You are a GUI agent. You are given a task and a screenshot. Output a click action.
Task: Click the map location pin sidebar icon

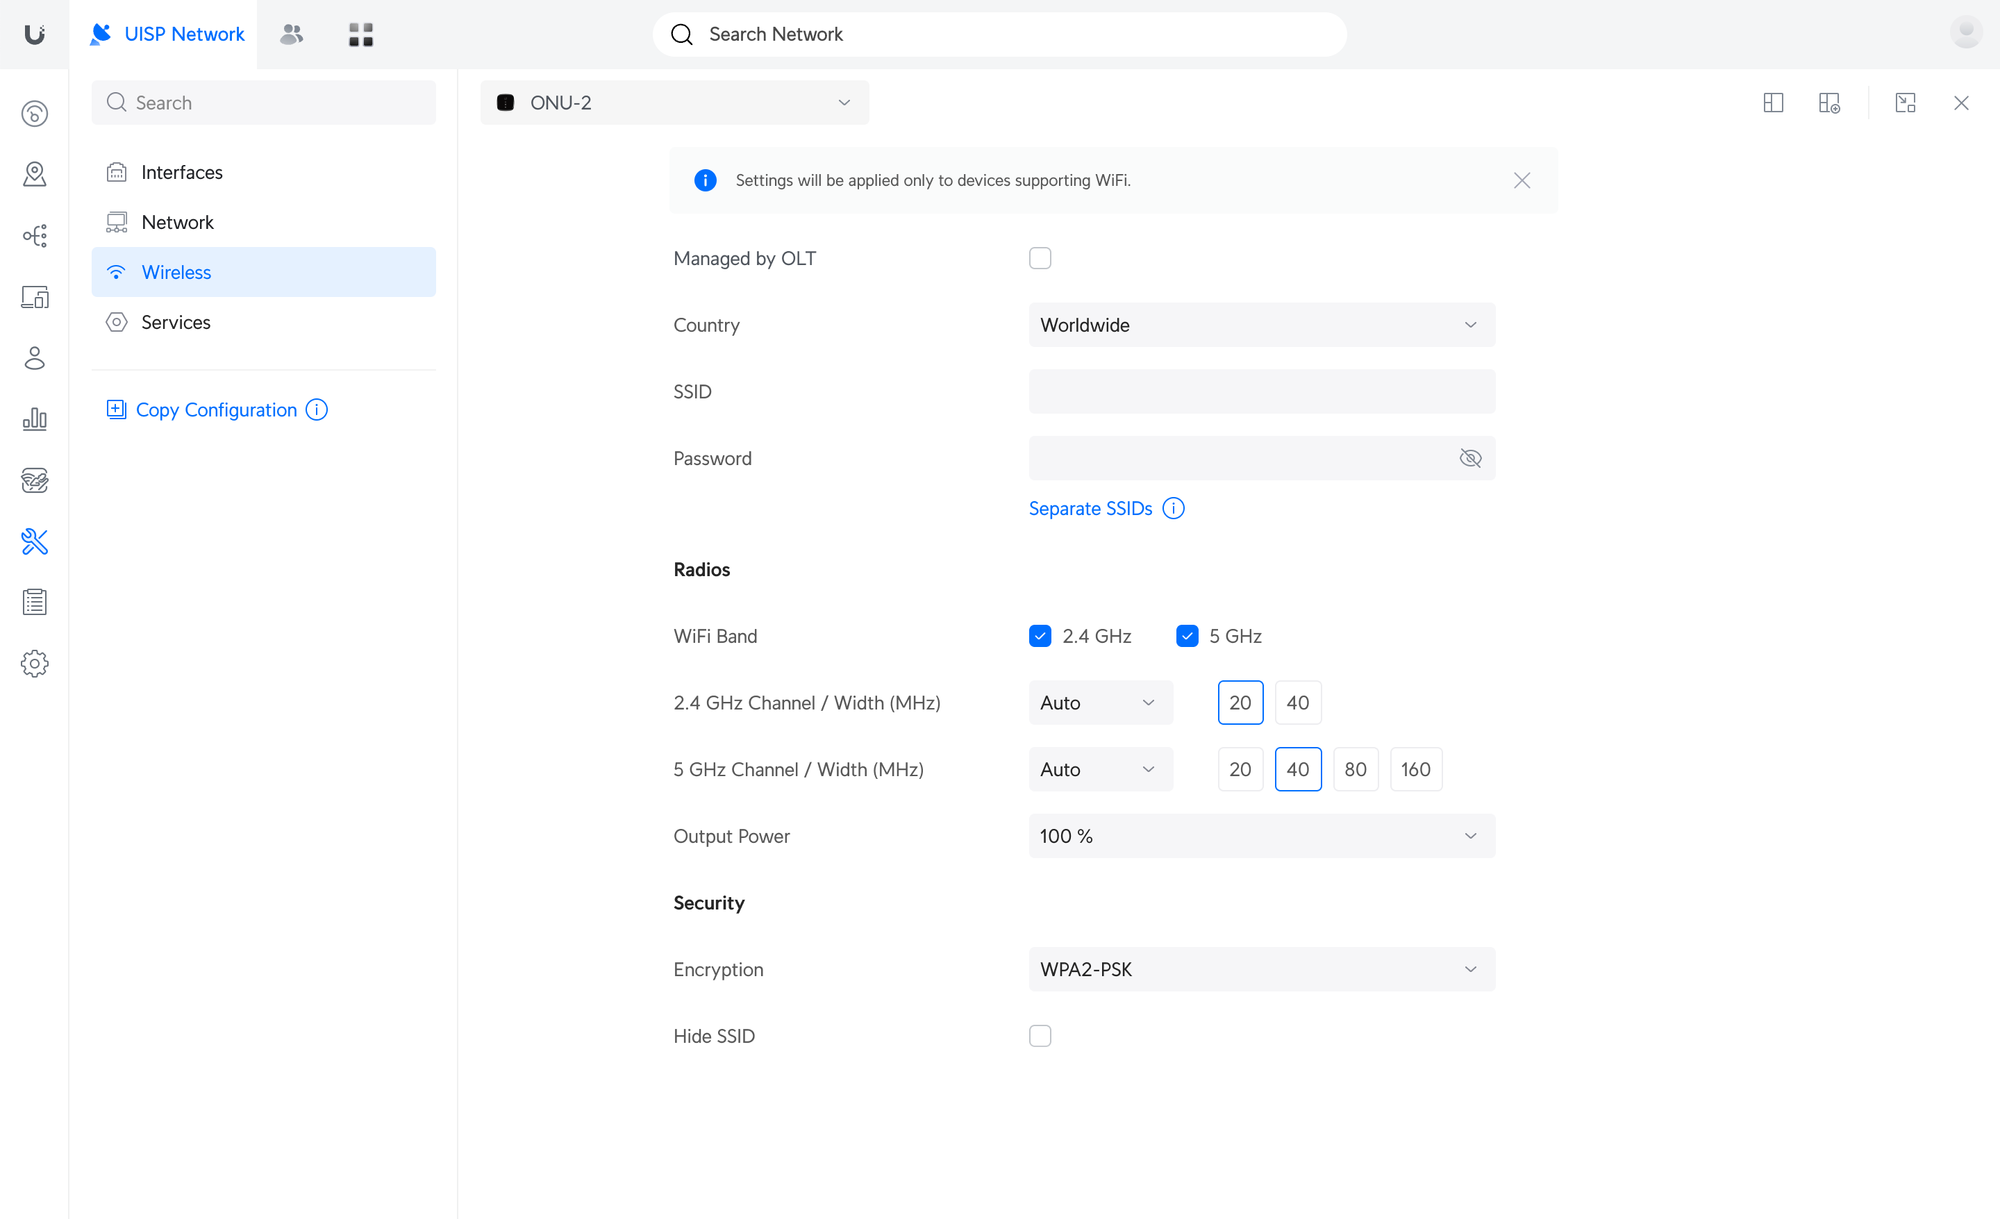[x=34, y=174]
